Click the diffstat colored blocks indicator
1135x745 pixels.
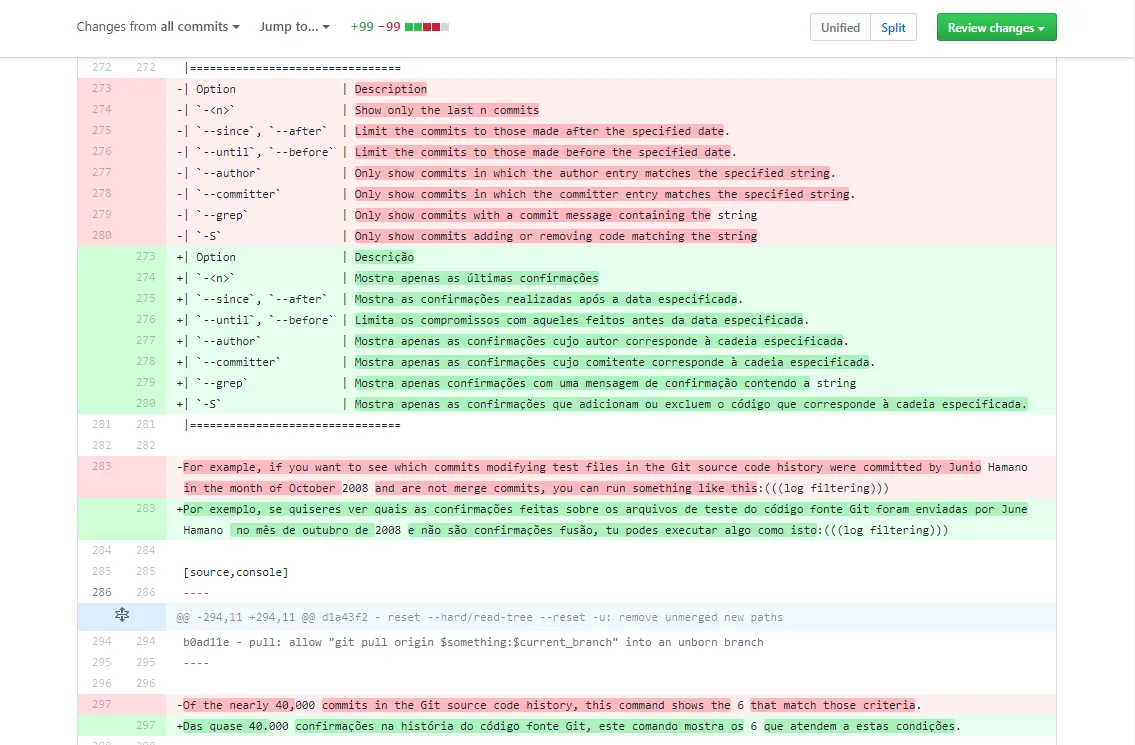point(427,27)
